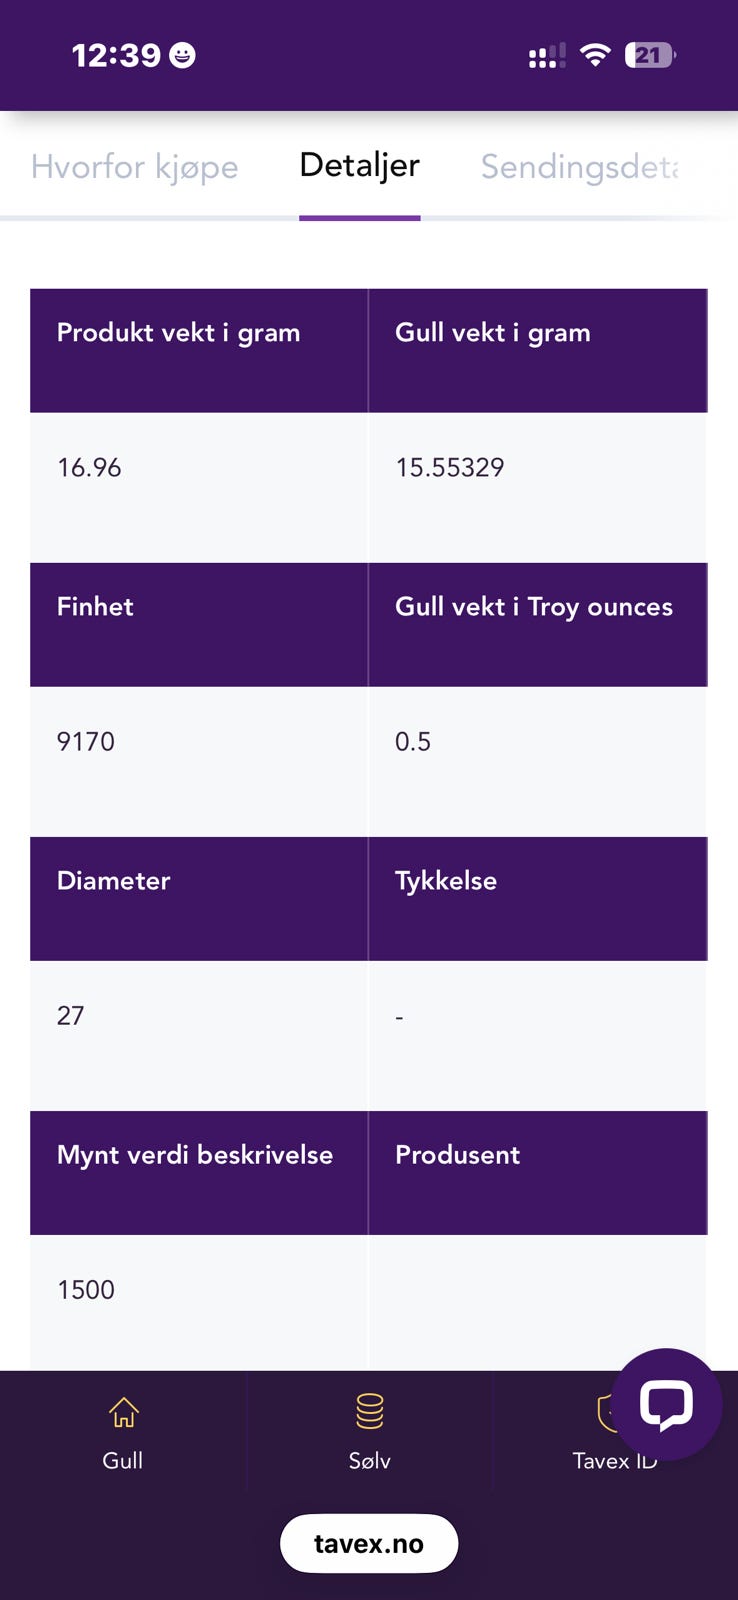Tap the Mynt verdi beskrivelse header
This screenshot has width=738, height=1600.
tap(199, 1173)
